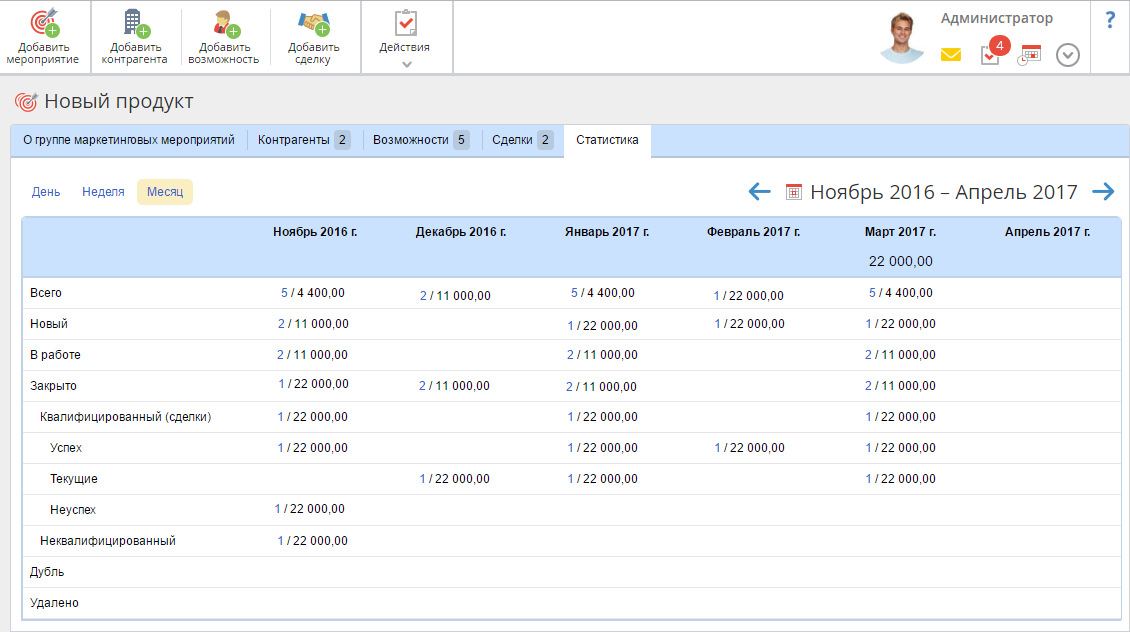
Task: Open tasks icon with badge 4
Action: 990,54
